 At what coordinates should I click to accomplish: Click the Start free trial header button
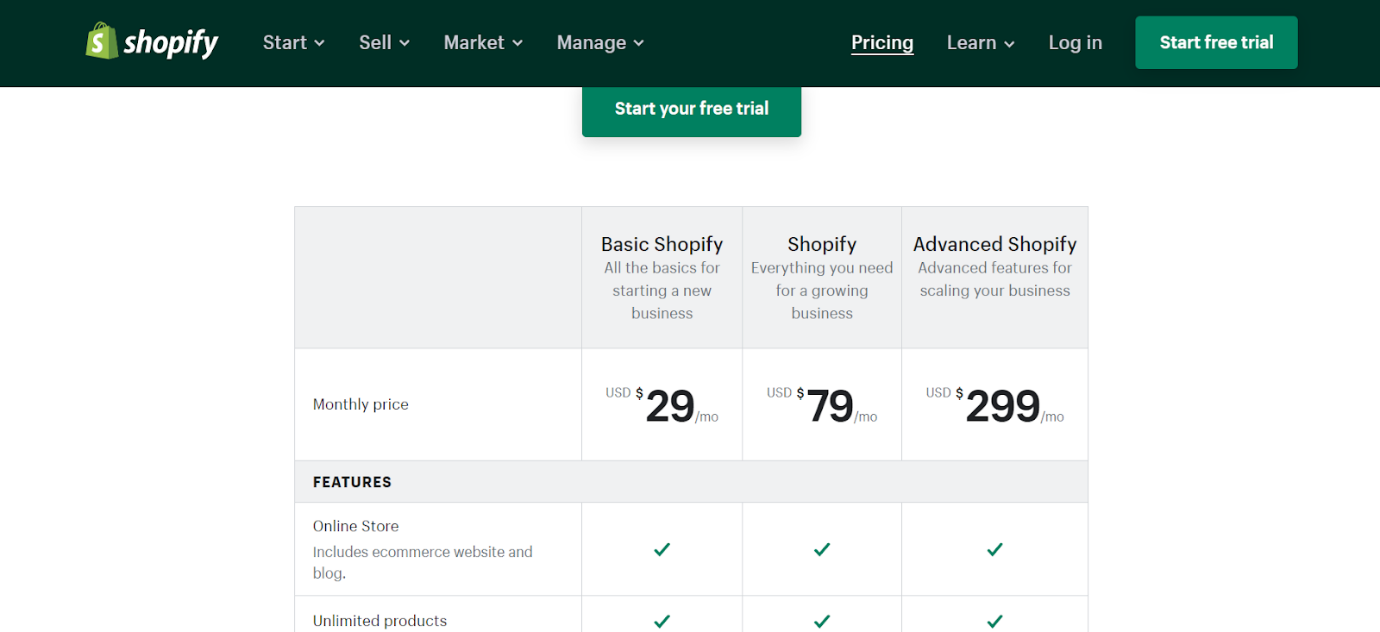pyautogui.click(x=1216, y=42)
